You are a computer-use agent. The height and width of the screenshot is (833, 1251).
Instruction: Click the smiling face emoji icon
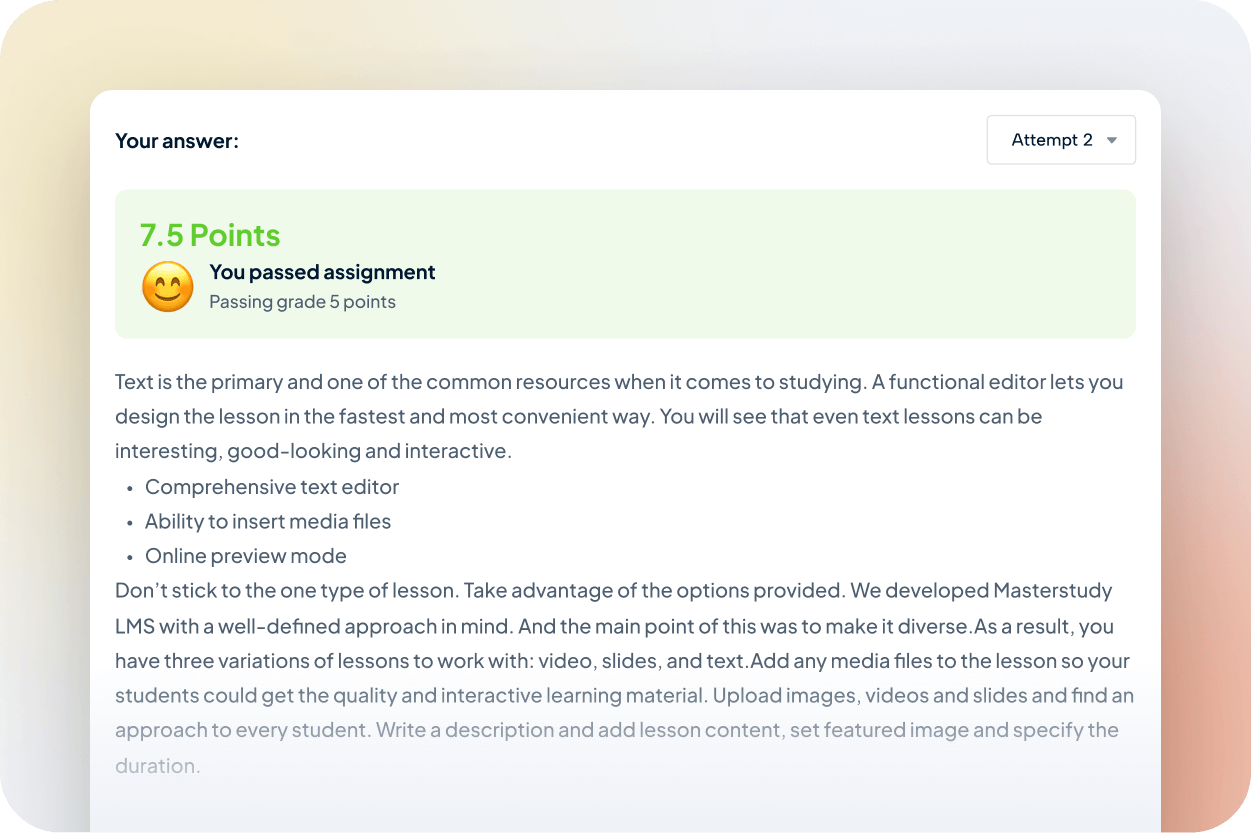click(x=167, y=287)
